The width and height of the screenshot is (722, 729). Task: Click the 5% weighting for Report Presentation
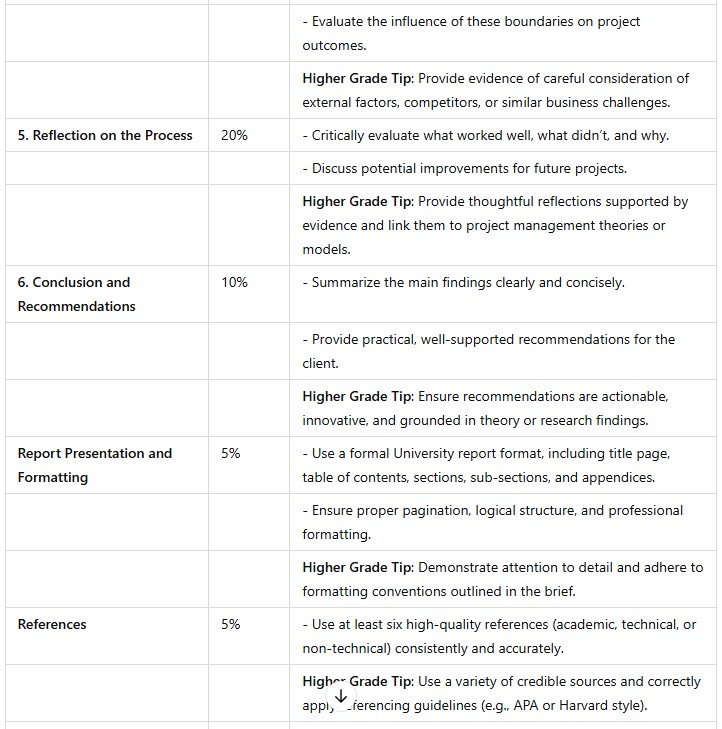231,453
